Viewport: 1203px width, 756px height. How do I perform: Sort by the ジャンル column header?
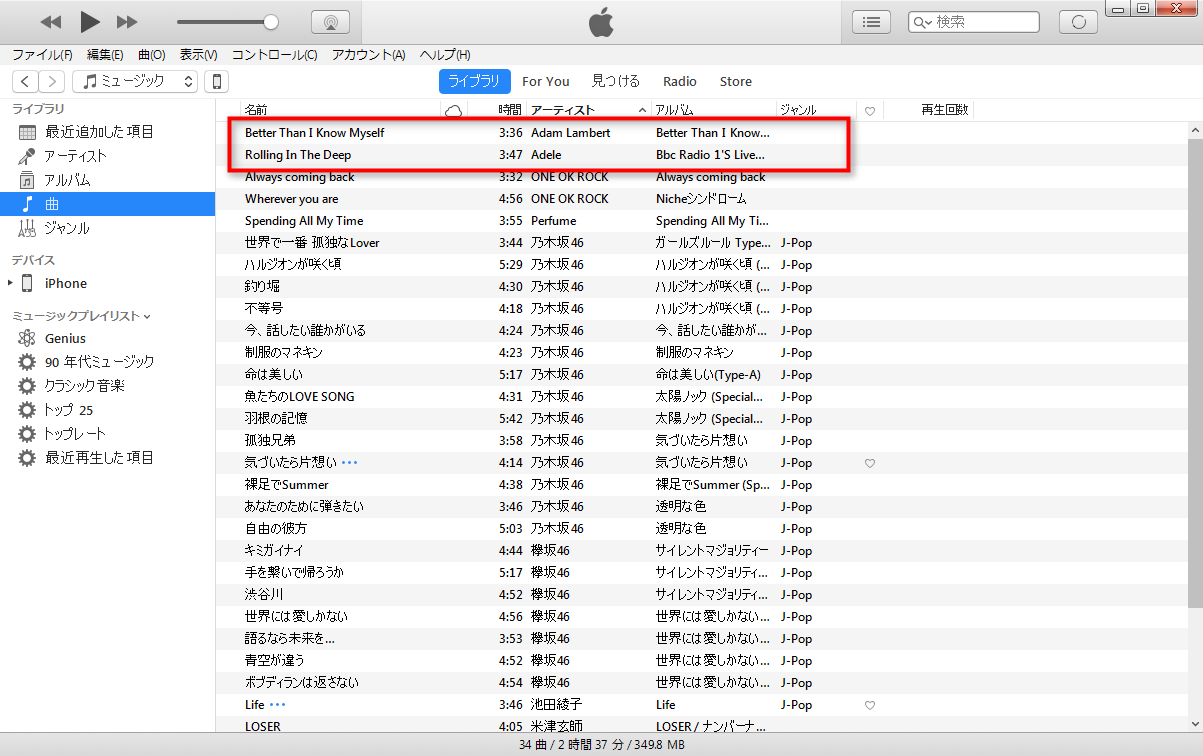pos(816,110)
